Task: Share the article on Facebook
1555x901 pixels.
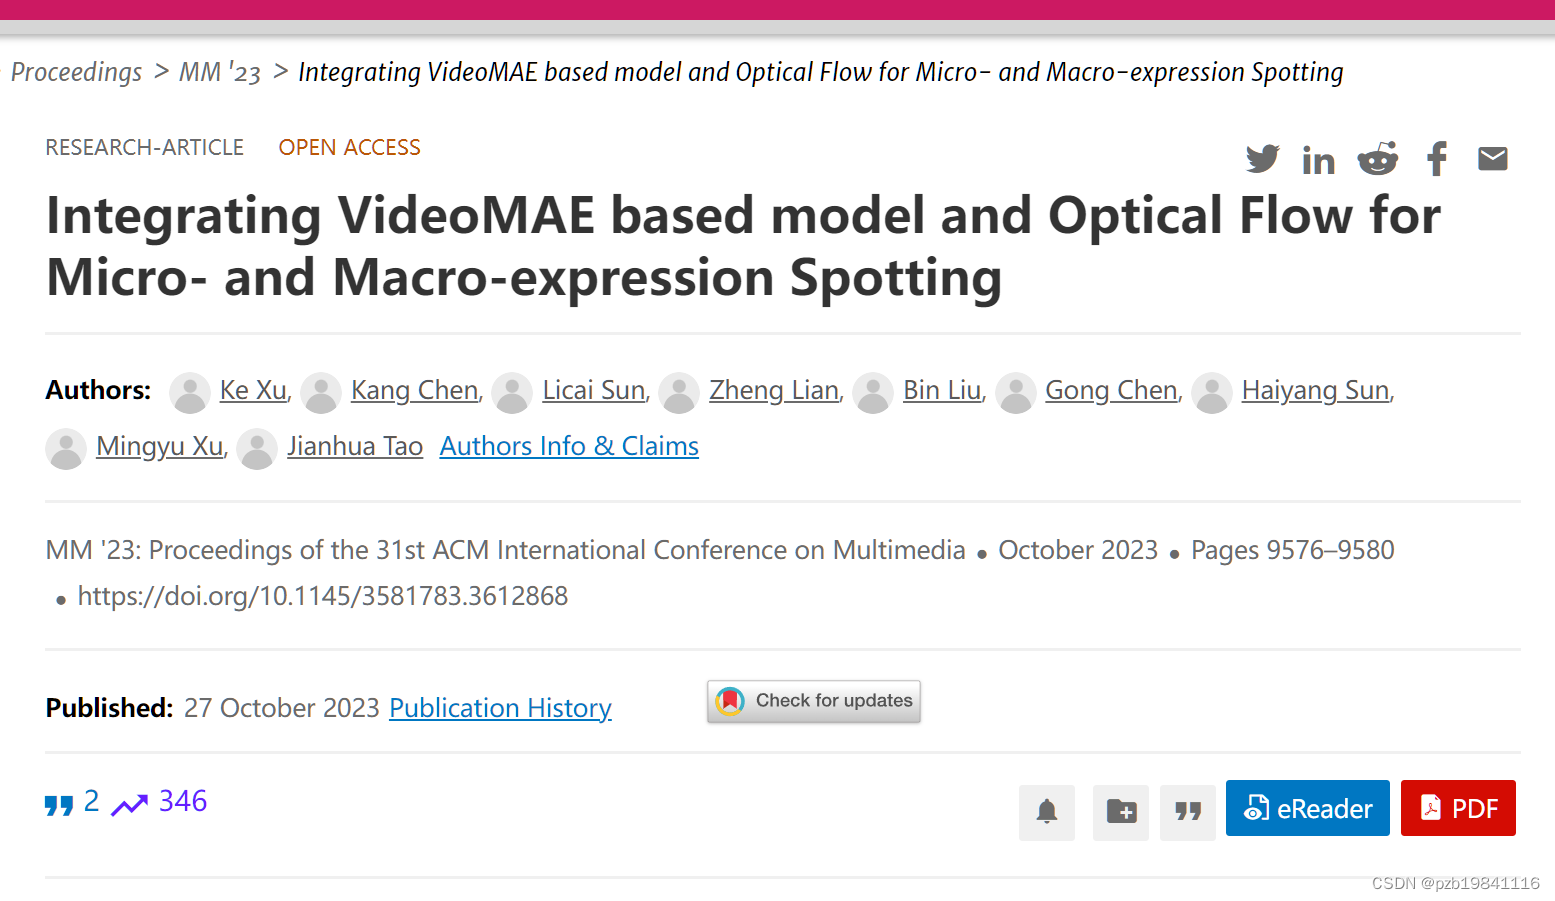Action: click(x=1436, y=158)
